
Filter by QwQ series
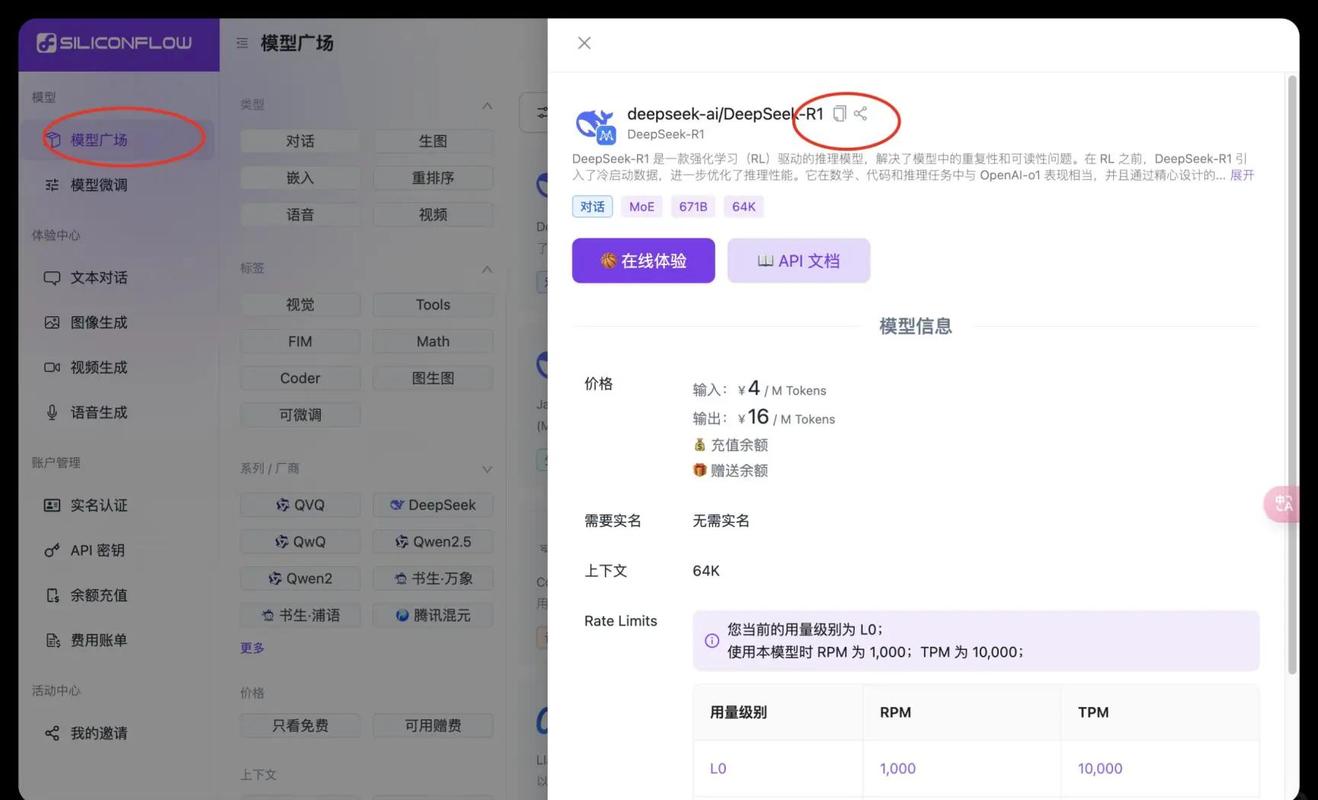click(x=300, y=542)
